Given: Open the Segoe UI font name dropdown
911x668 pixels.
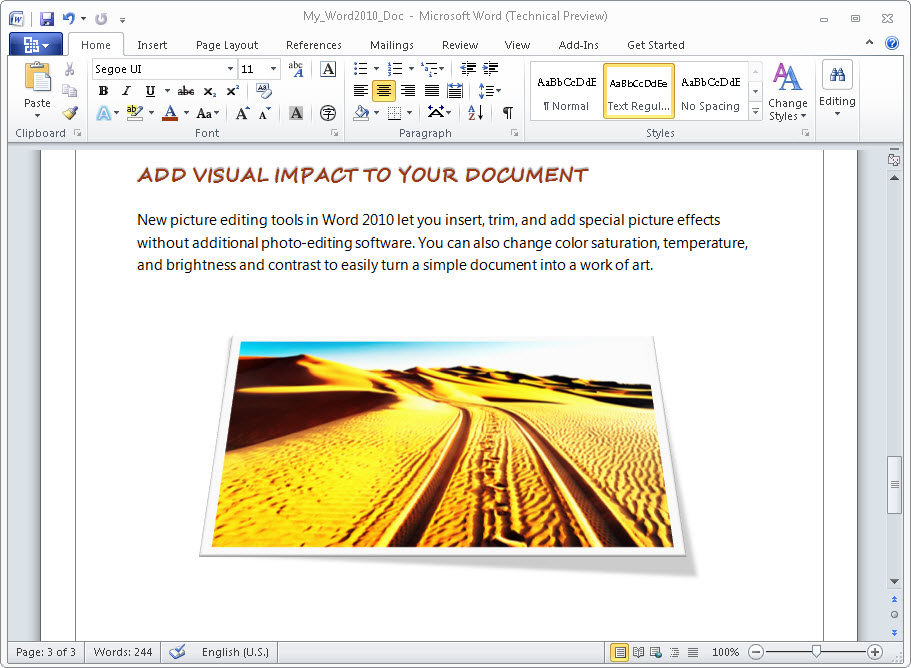Looking at the screenshot, I should (230, 69).
